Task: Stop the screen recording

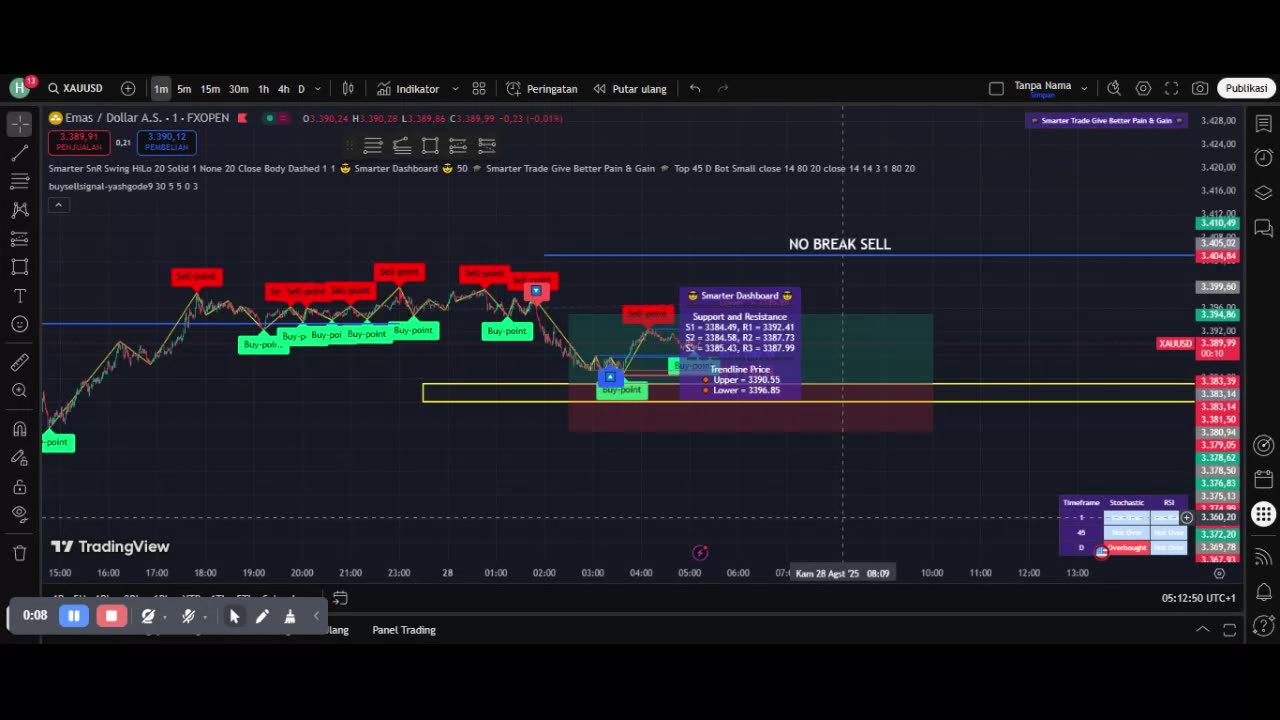Action: 111,616
